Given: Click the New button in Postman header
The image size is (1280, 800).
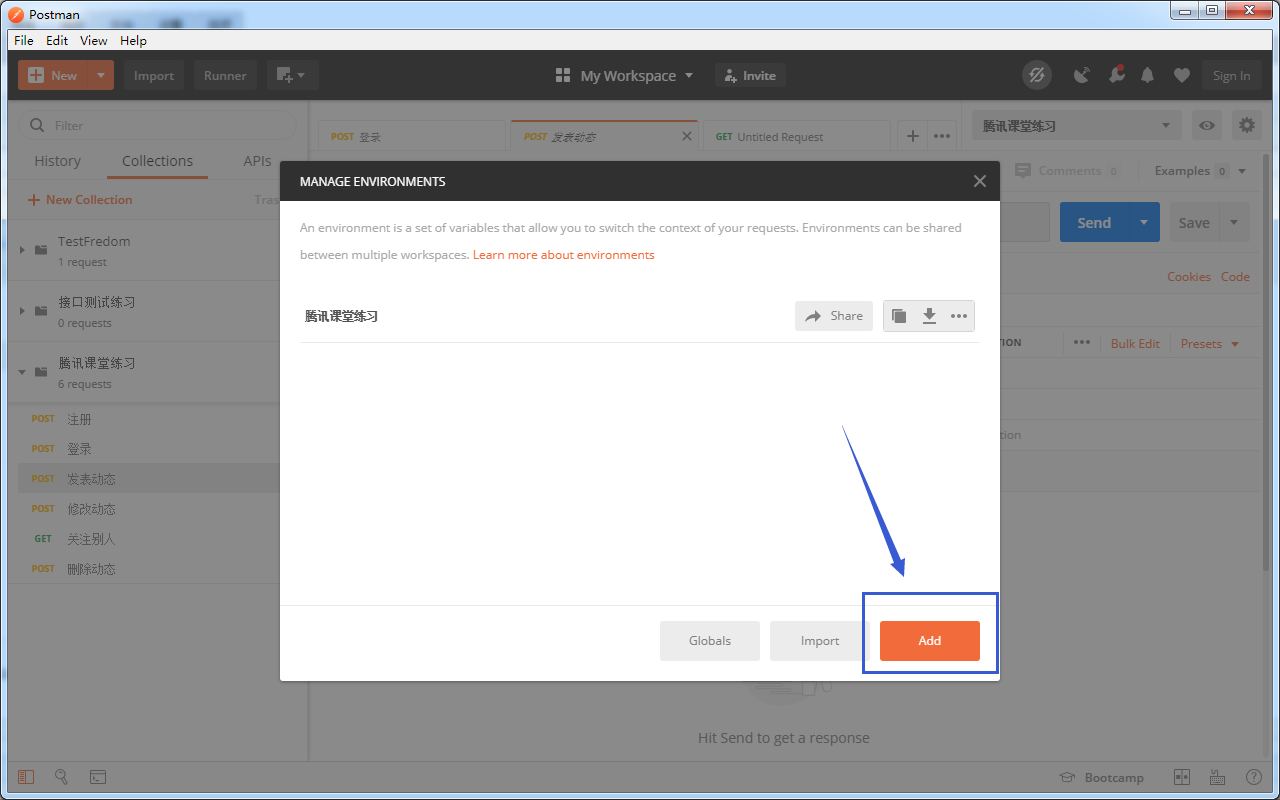Looking at the screenshot, I should coord(53,75).
